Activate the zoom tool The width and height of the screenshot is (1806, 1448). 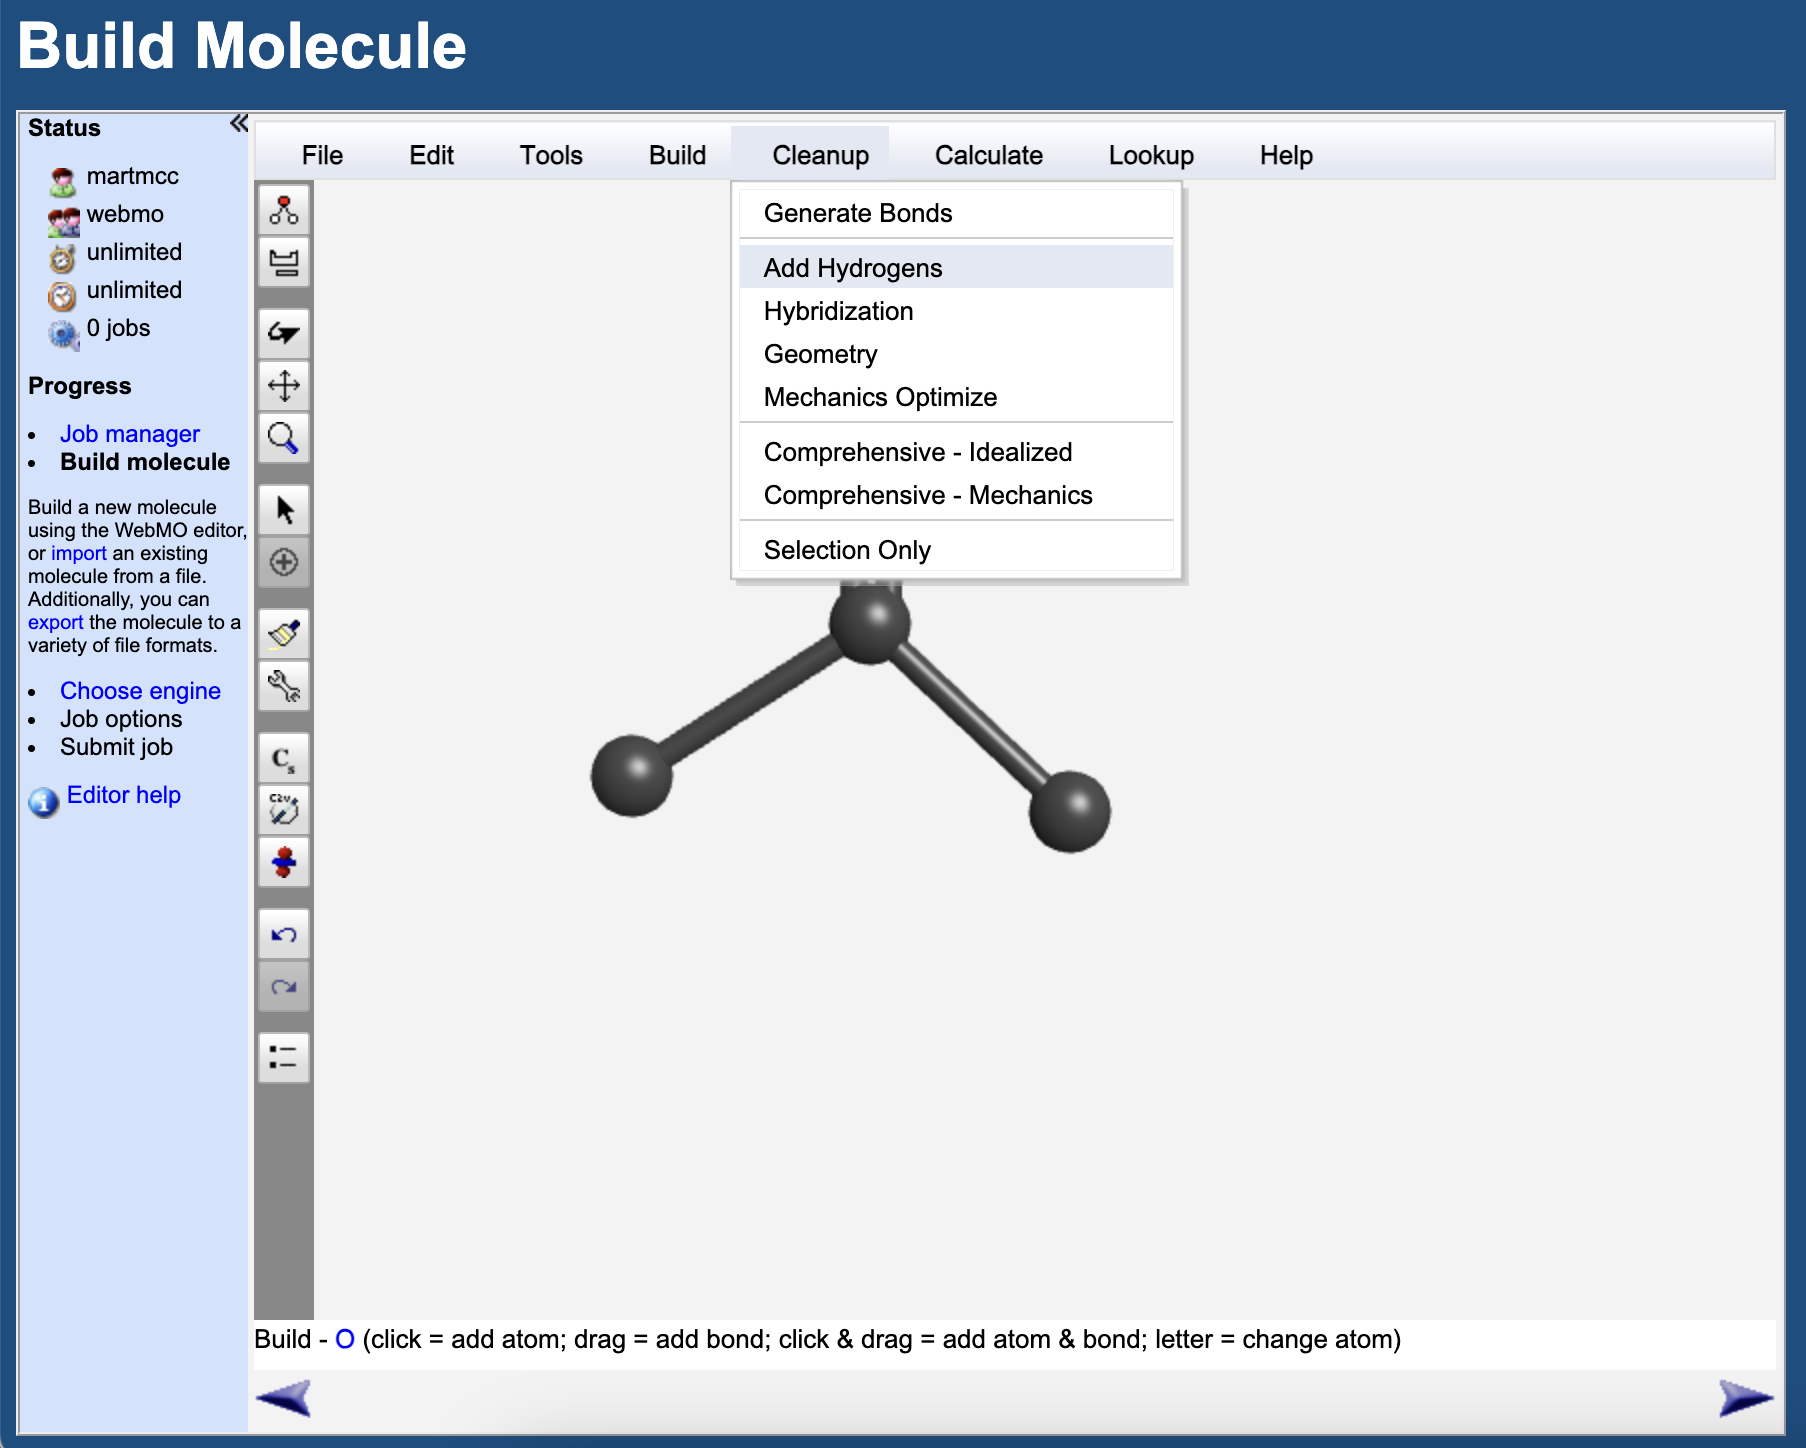(x=283, y=437)
